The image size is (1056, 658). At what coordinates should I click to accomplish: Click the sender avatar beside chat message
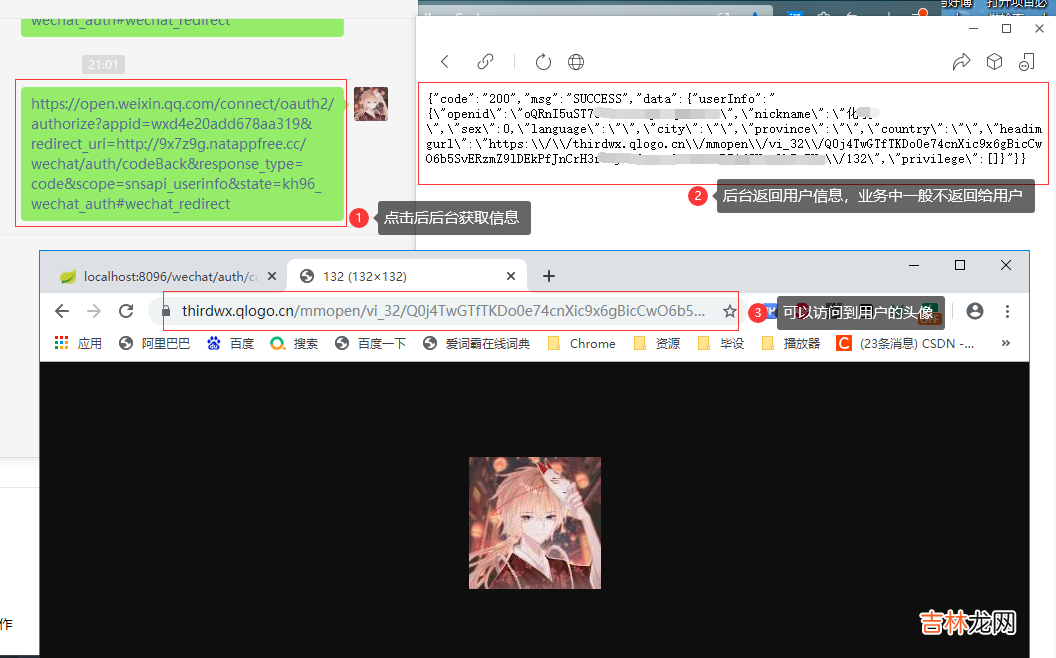pyautogui.click(x=371, y=104)
